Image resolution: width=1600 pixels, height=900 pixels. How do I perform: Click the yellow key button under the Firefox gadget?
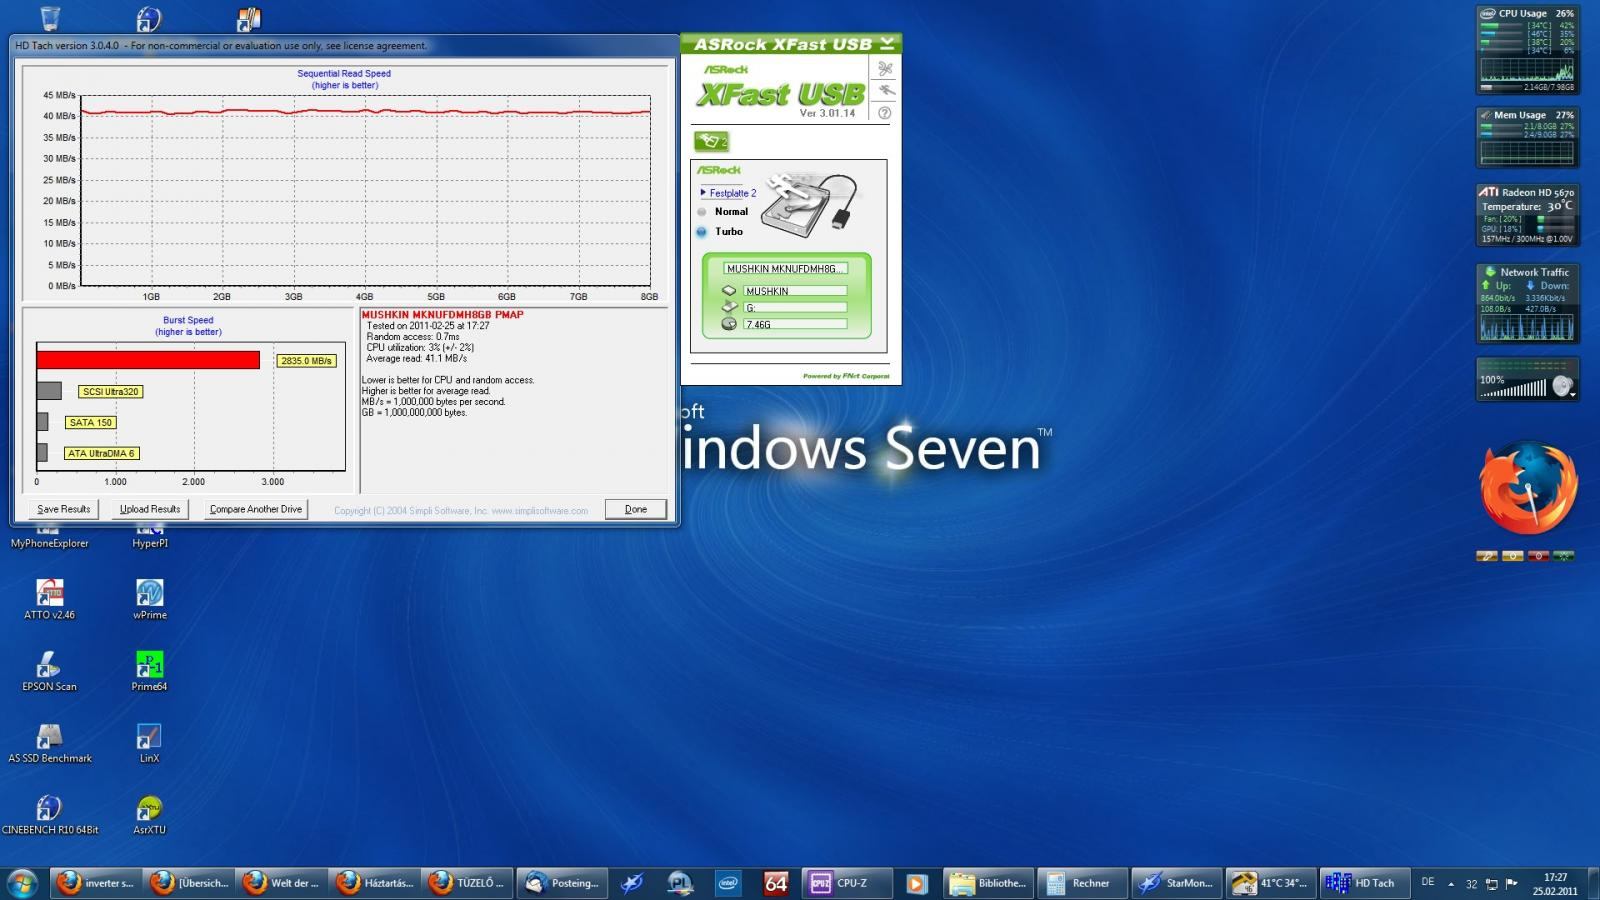click(x=1487, y=556)
